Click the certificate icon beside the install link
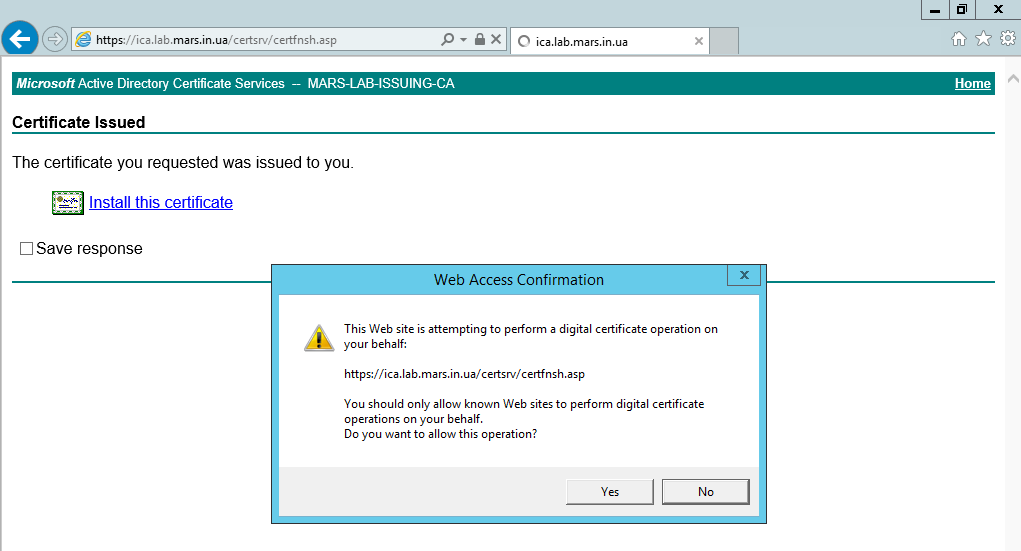This screenshot has width=1021, height=551. (x=68, y=203)
